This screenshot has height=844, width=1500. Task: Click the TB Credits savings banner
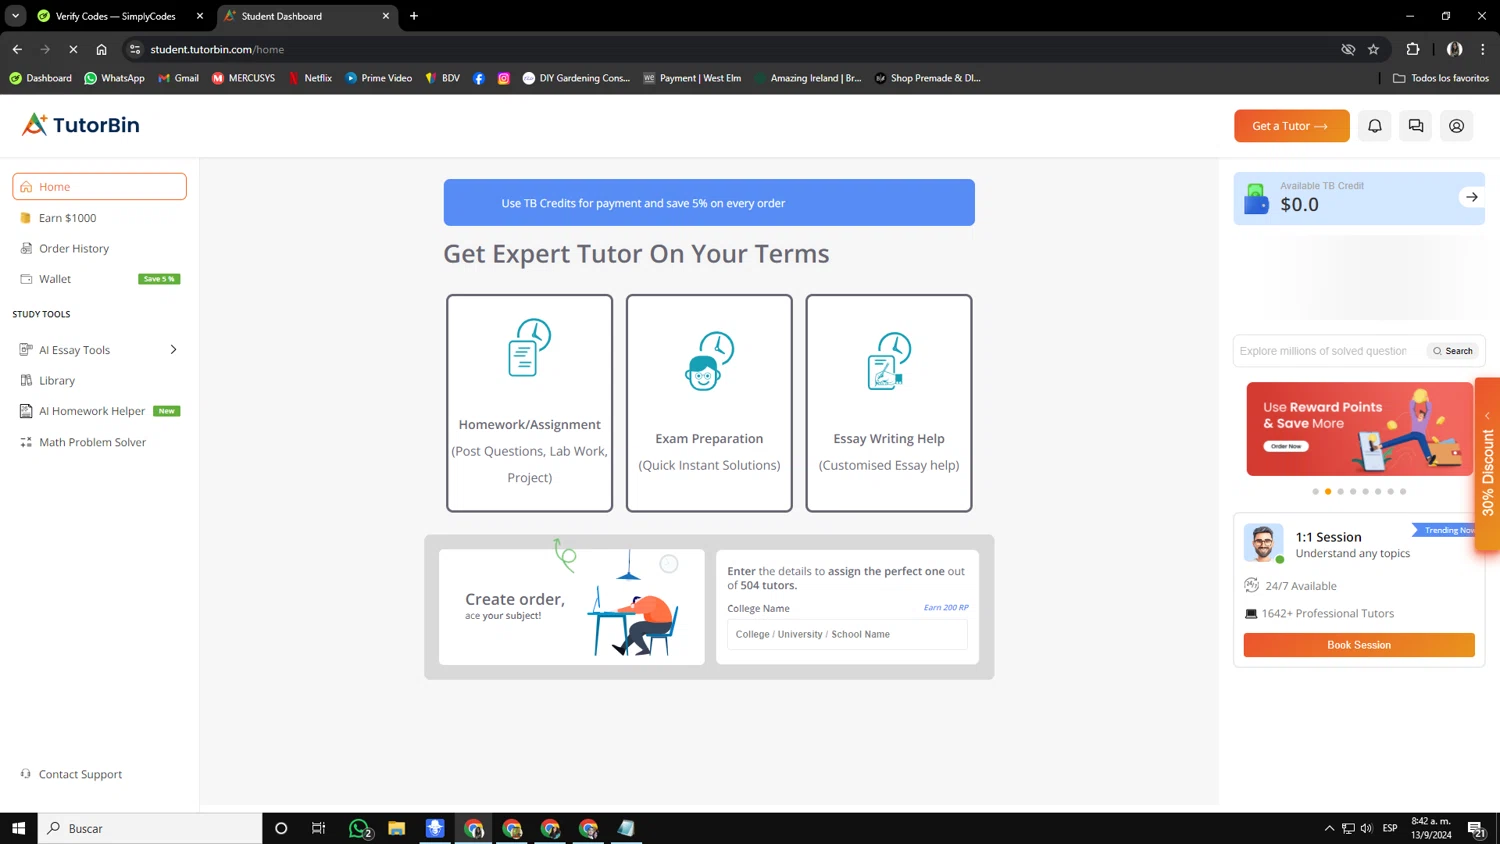click(709, 203)
